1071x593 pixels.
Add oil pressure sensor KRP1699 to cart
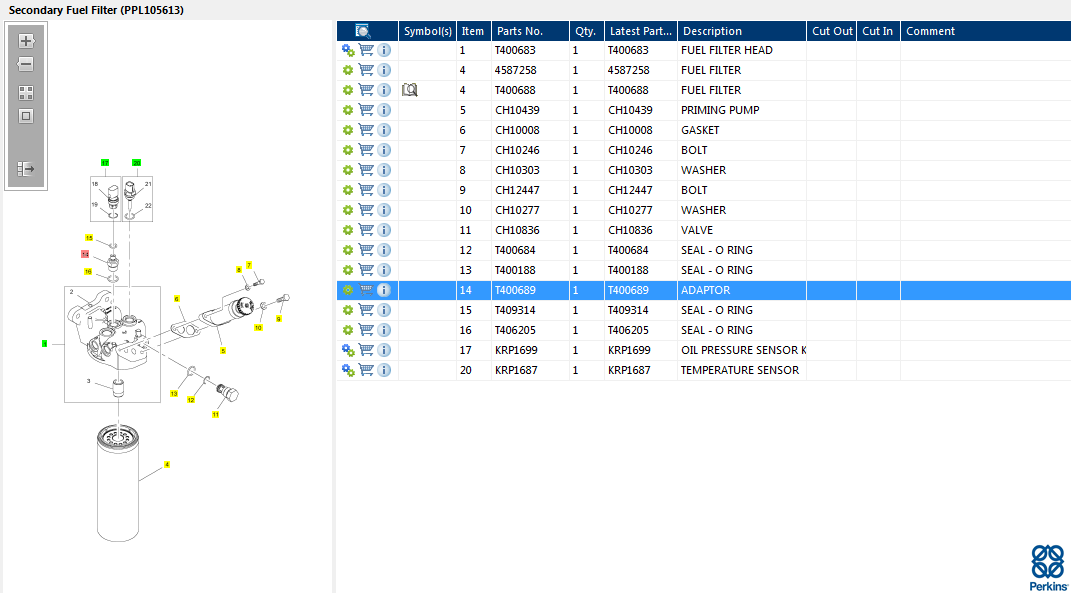point(366,350)
